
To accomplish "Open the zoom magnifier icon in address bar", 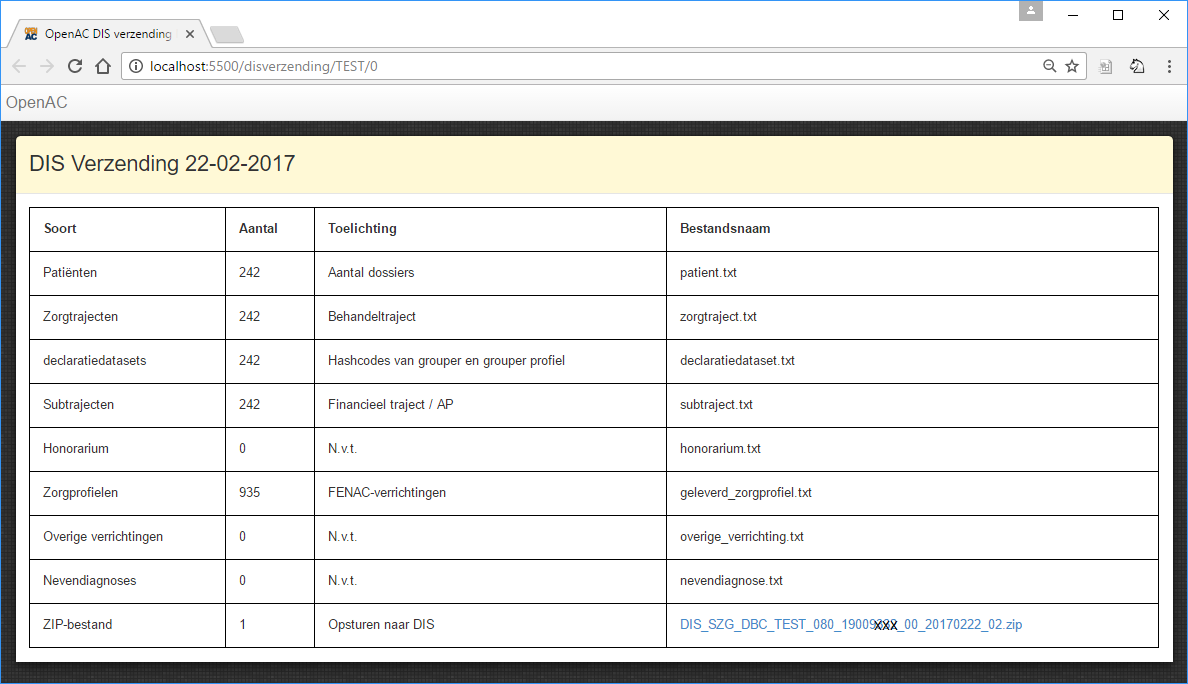I will coord(1049,66).
